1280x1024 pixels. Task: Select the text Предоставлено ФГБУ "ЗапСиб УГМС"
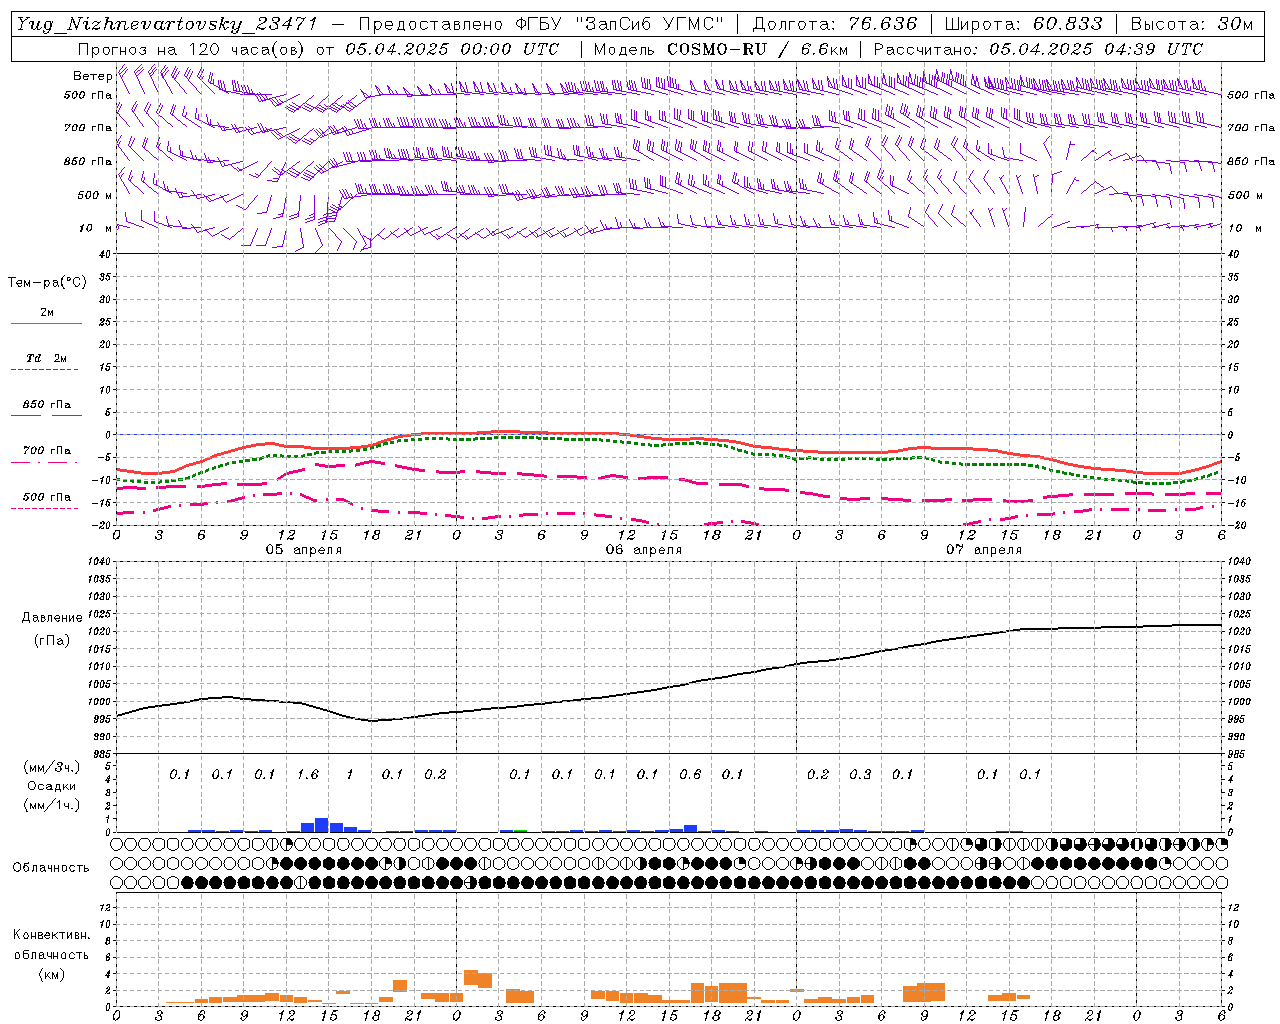point(540,24)
